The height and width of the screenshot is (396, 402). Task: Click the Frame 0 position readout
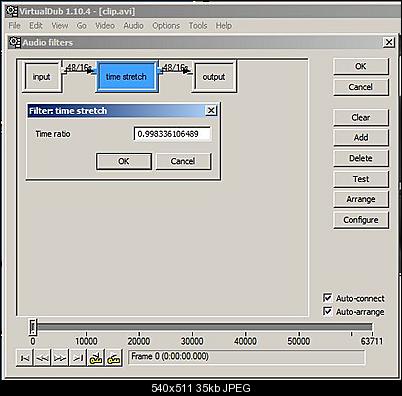pos(246,357)
